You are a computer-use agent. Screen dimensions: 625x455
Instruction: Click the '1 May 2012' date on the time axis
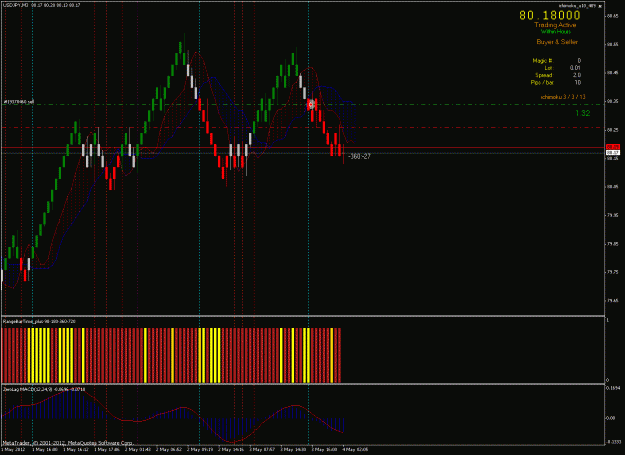pyautogui.click(x=13, y=449)
